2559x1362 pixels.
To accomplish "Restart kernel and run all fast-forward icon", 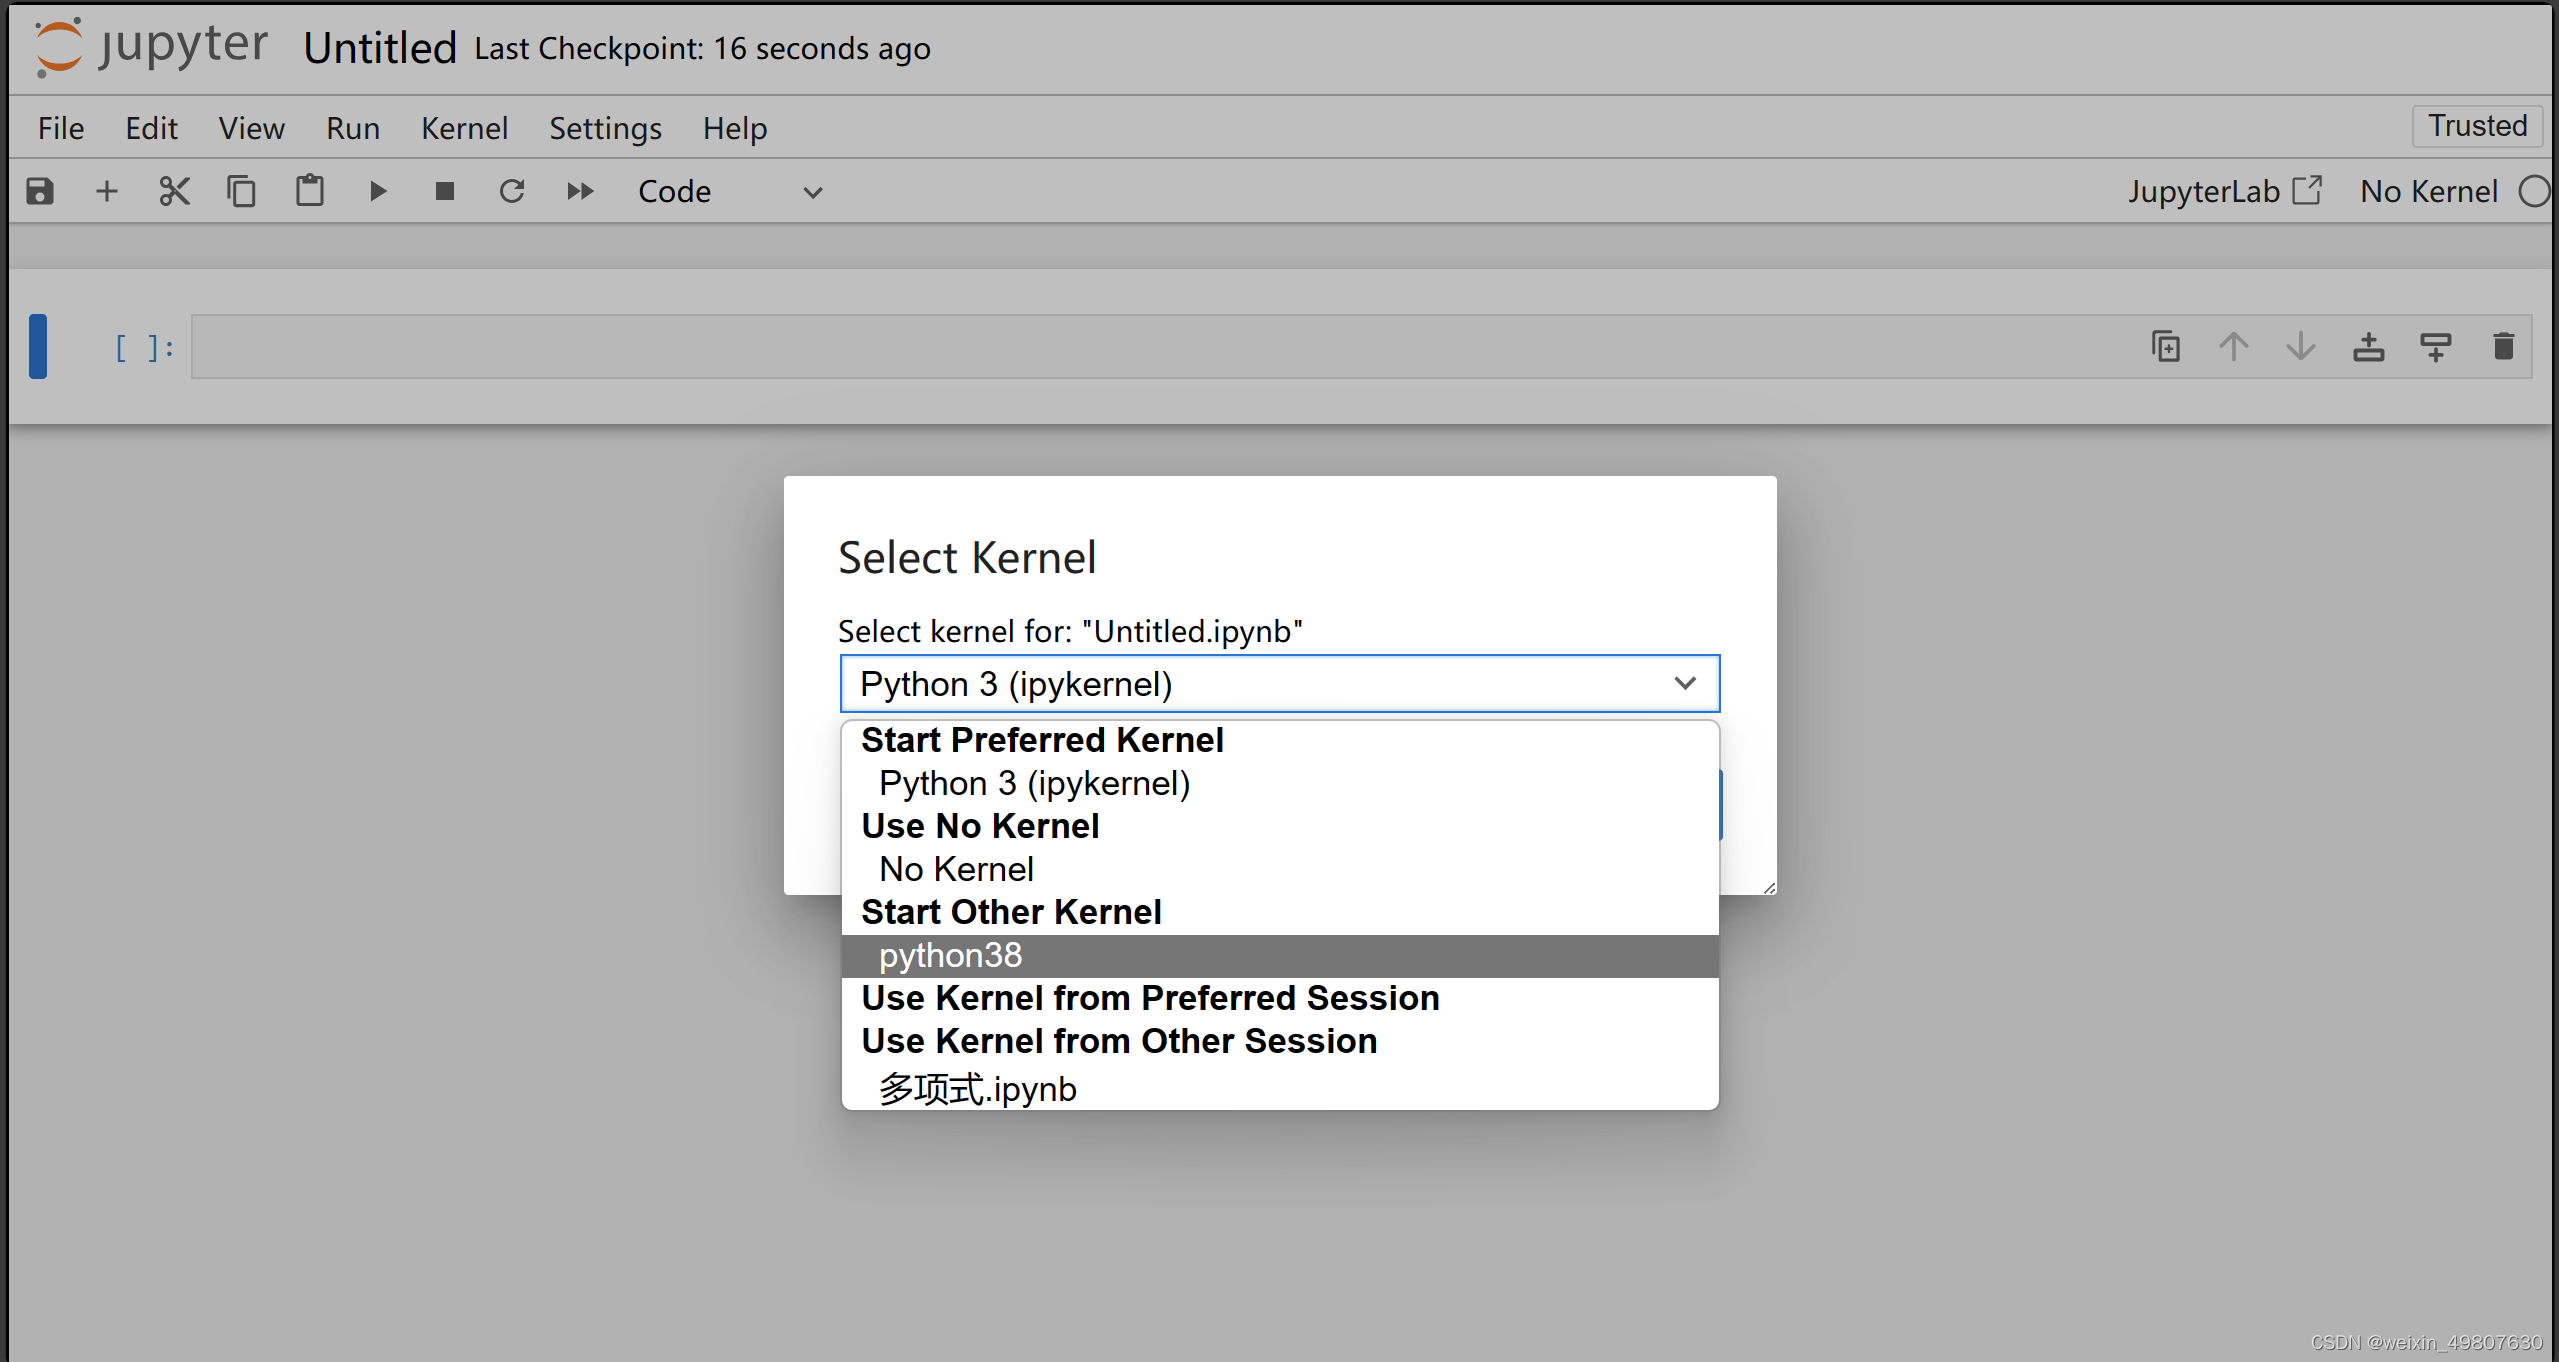I will tap(580, 191).
